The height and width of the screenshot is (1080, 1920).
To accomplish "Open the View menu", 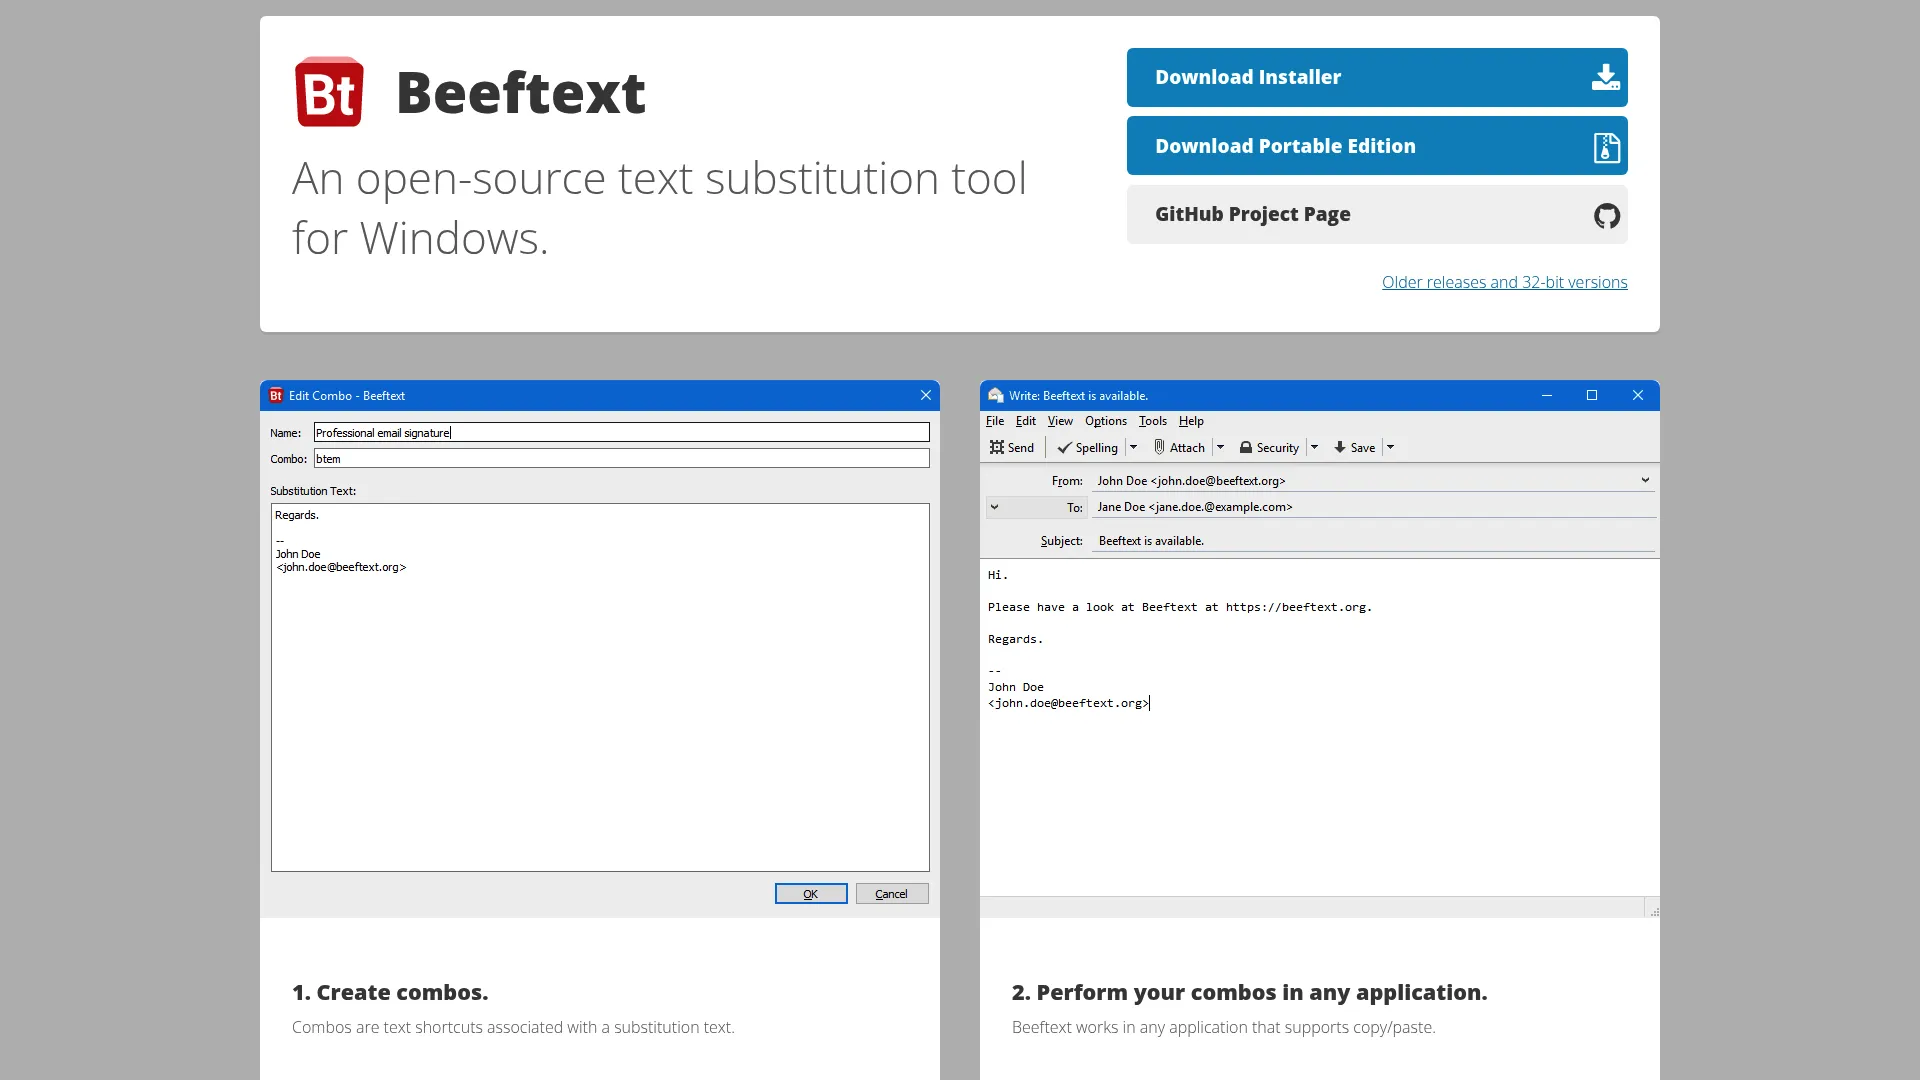I will tap(1060, 421).
